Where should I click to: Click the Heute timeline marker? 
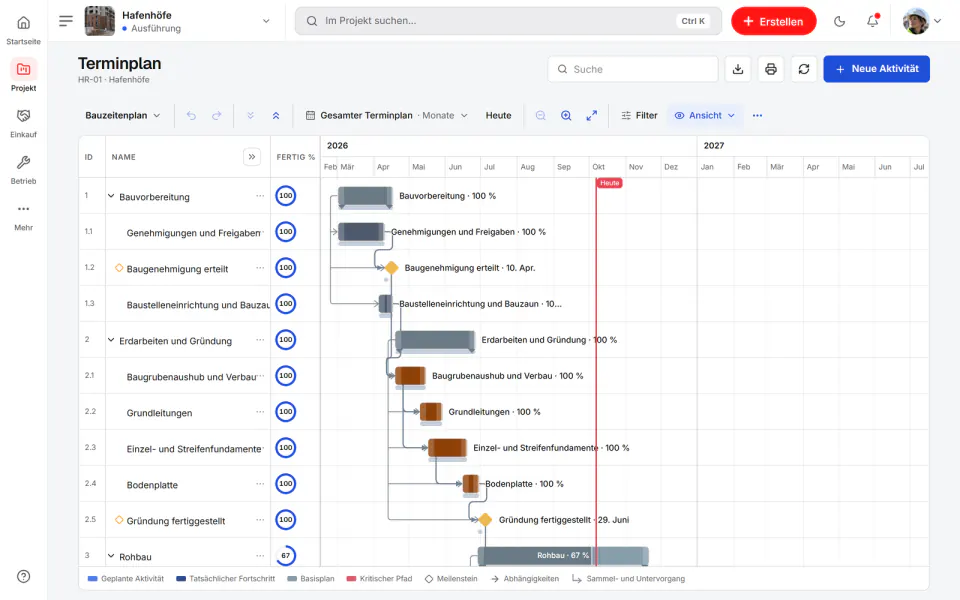coord(609,183)
